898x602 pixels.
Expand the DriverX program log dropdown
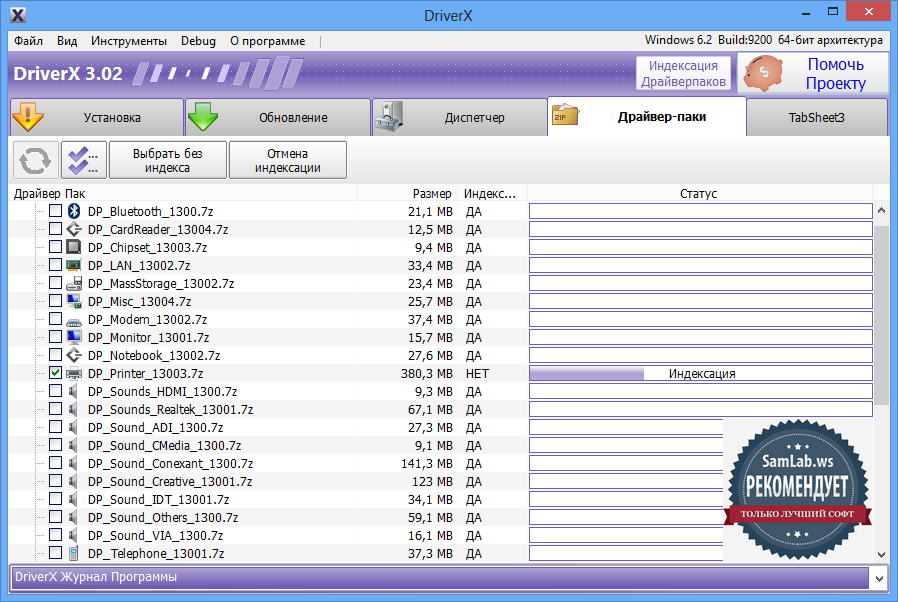(878, 578)
